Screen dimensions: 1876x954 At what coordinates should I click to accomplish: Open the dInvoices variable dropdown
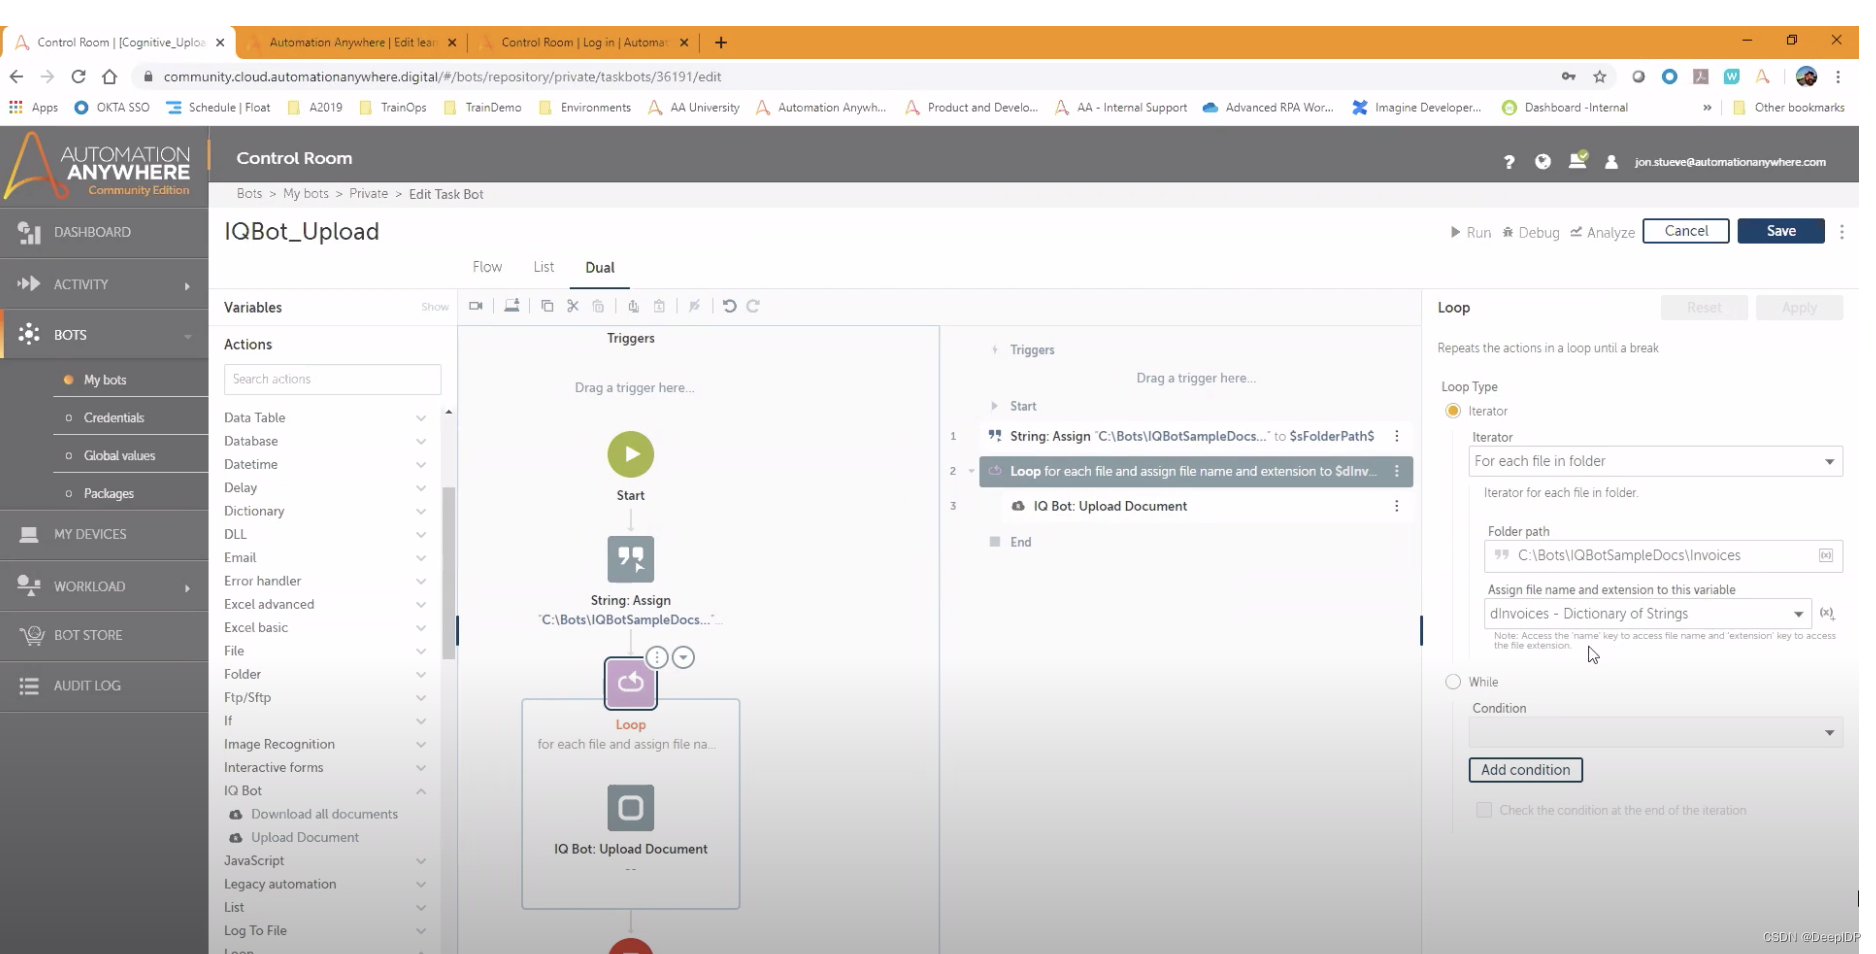point(1648,614)
